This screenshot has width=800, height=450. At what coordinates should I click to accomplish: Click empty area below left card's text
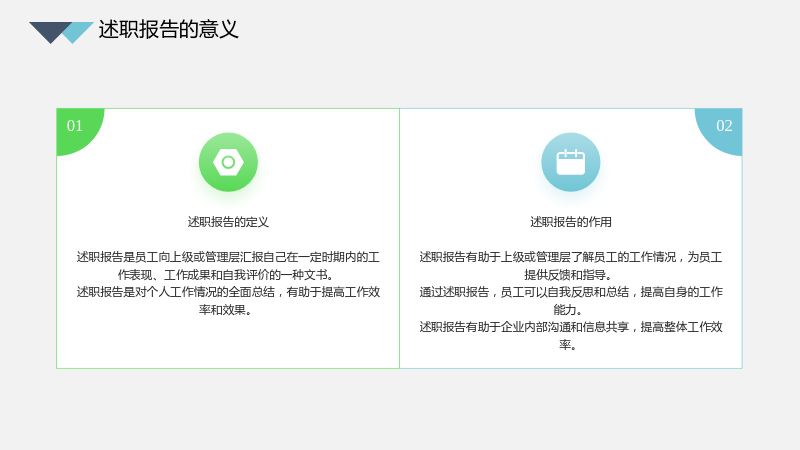[x=228, y=342]
